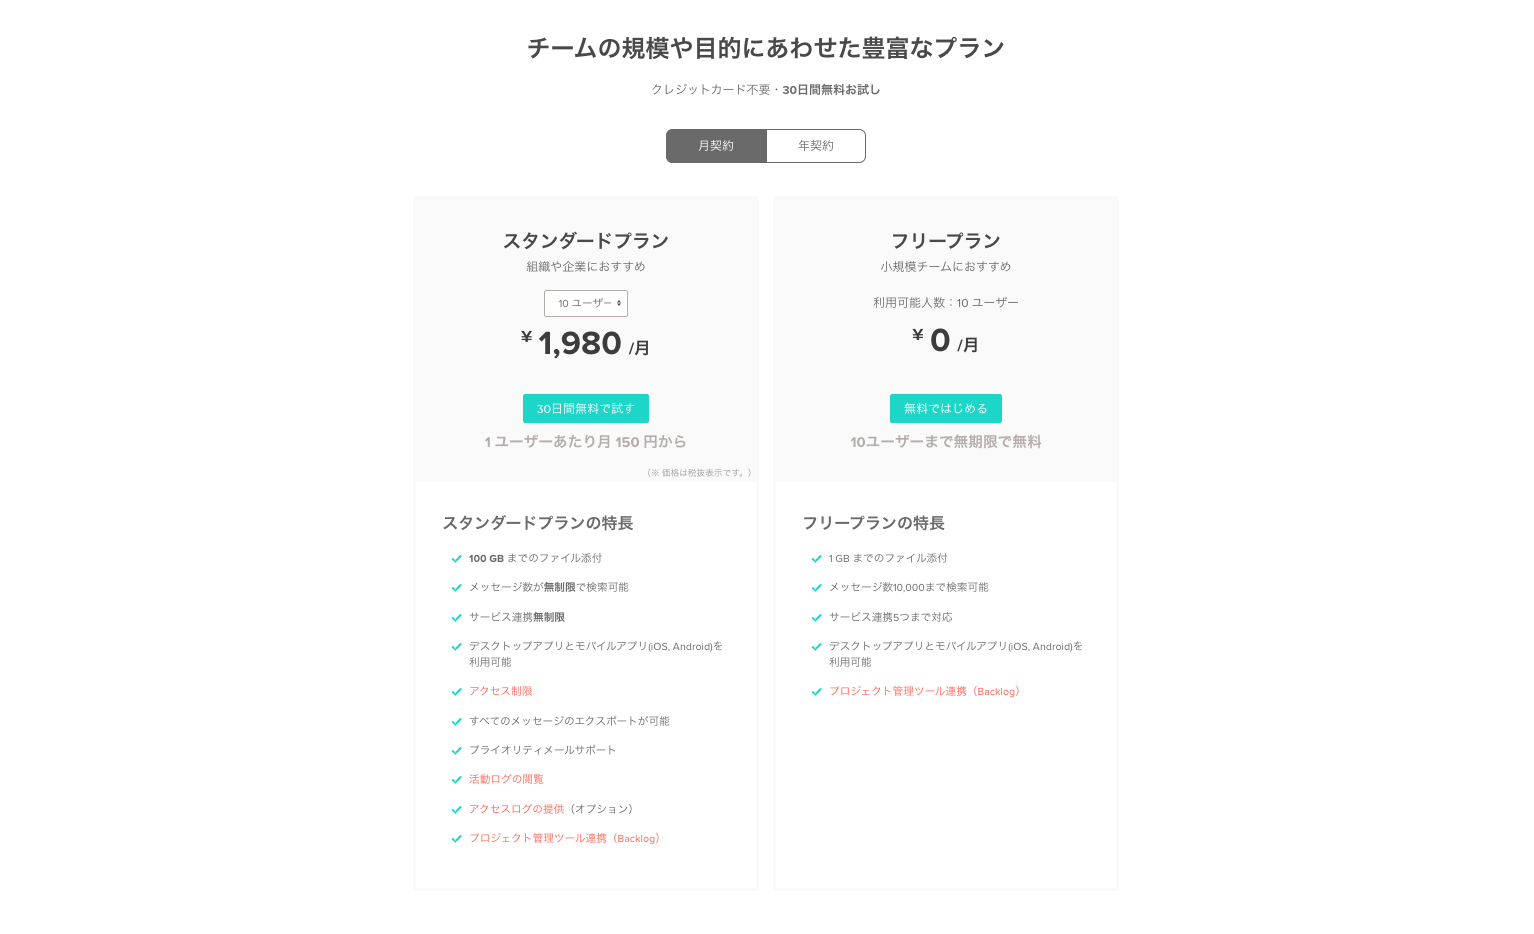This screenshot has height=934, width=1534.
Task: Switch to 月契約 monthly billing toggle
Action: tap(716, 146)
